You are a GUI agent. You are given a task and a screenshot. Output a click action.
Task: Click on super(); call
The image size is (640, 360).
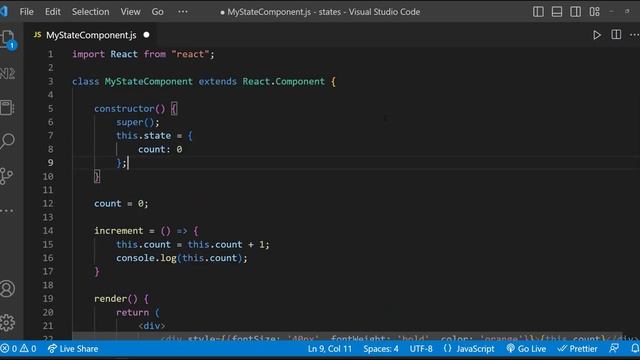click(138, 122)
